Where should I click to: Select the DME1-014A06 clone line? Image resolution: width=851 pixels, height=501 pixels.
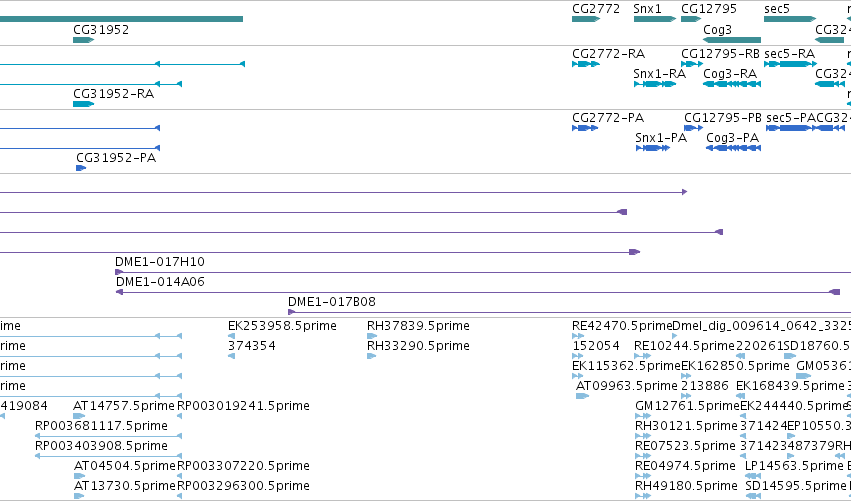[x=478, y=292]
